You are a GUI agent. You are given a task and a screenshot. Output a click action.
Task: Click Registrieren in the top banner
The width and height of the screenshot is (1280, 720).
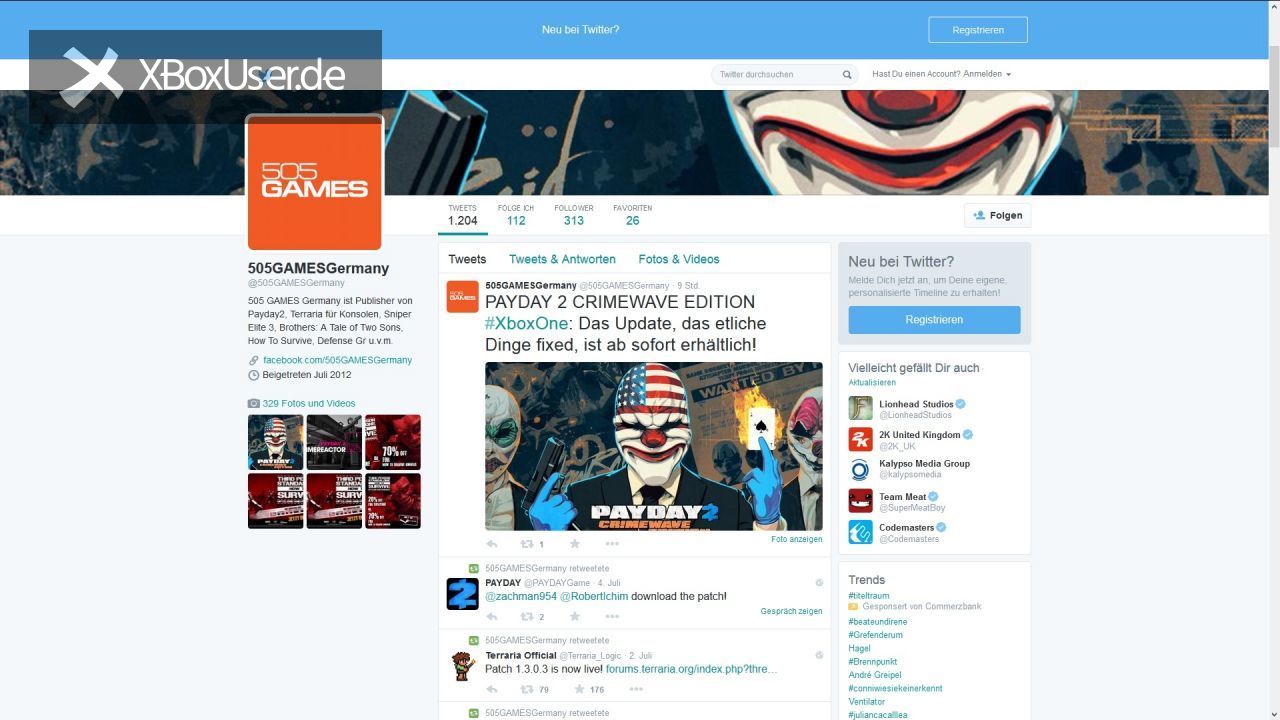pos(978,30)
